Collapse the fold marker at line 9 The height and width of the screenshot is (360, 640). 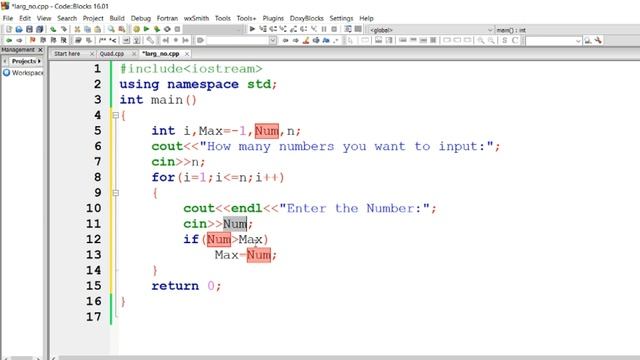coord(116,193)
